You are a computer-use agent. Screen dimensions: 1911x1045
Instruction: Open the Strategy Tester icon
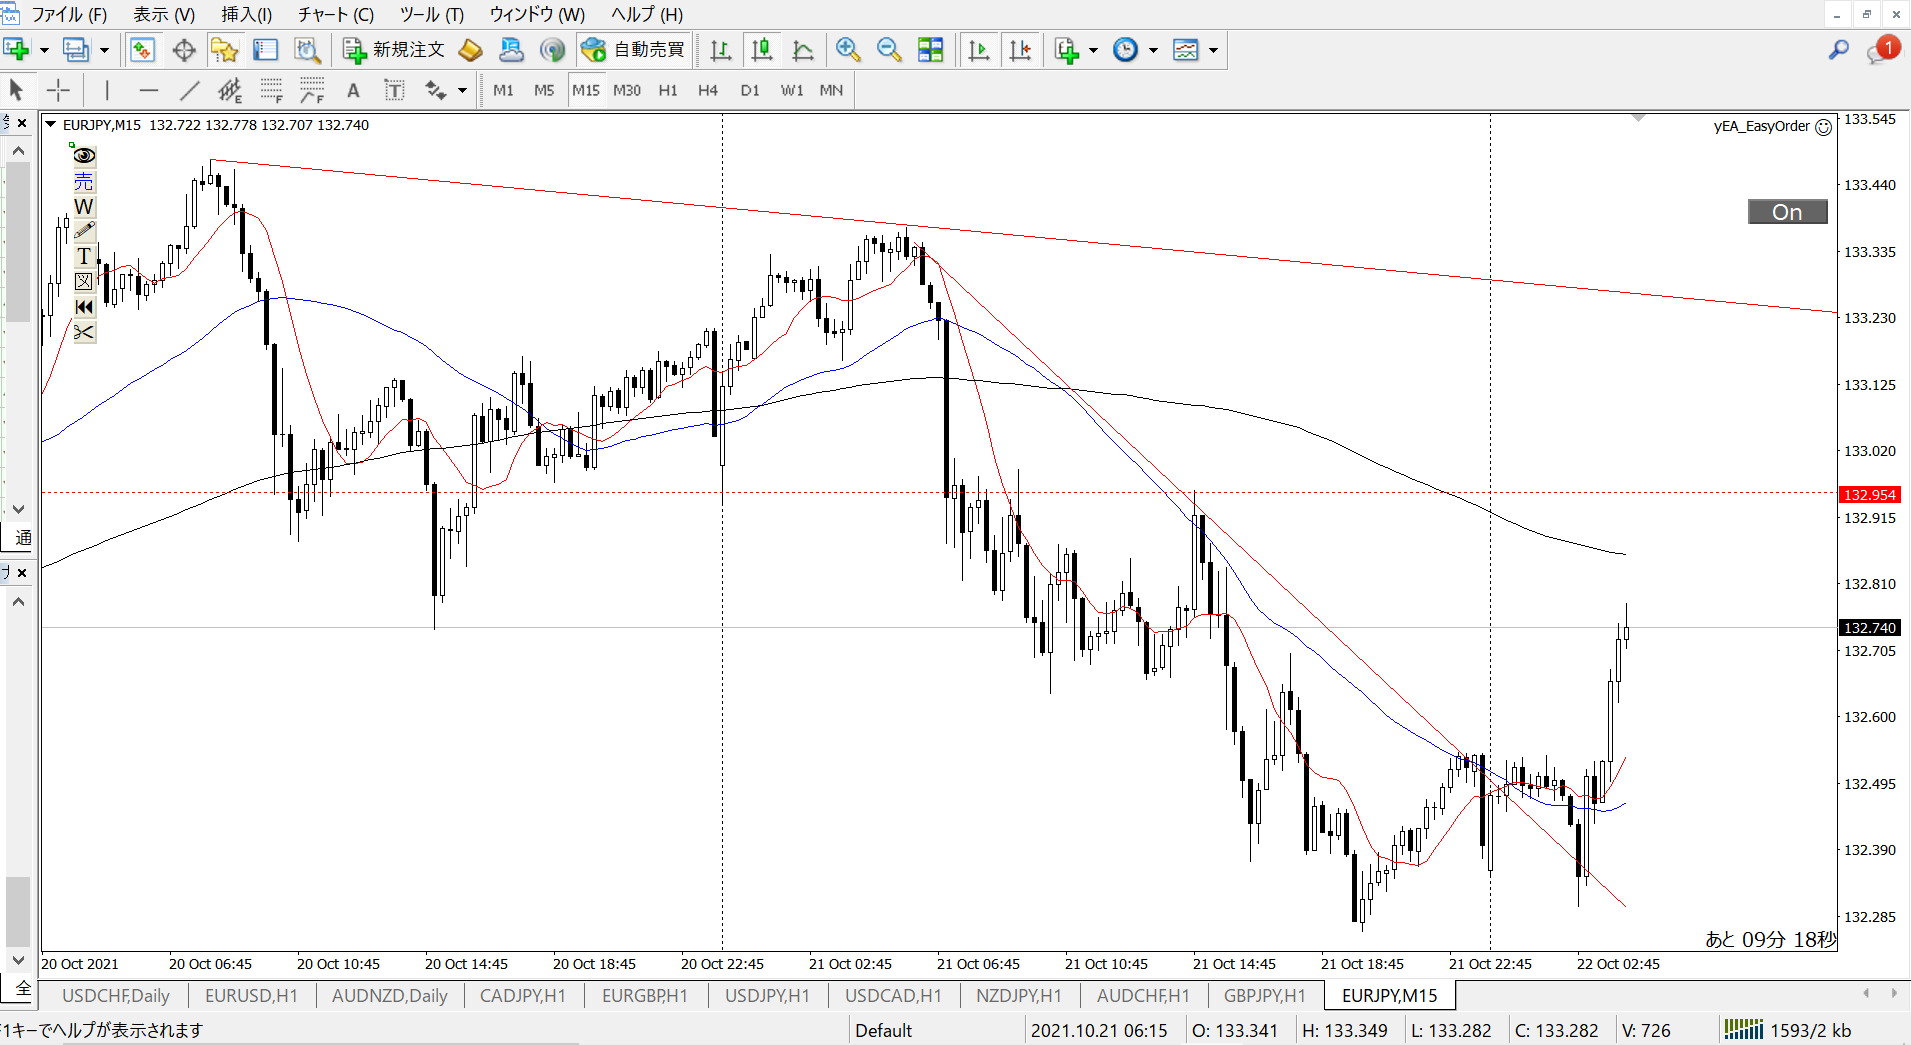click(x=307, y=49)
